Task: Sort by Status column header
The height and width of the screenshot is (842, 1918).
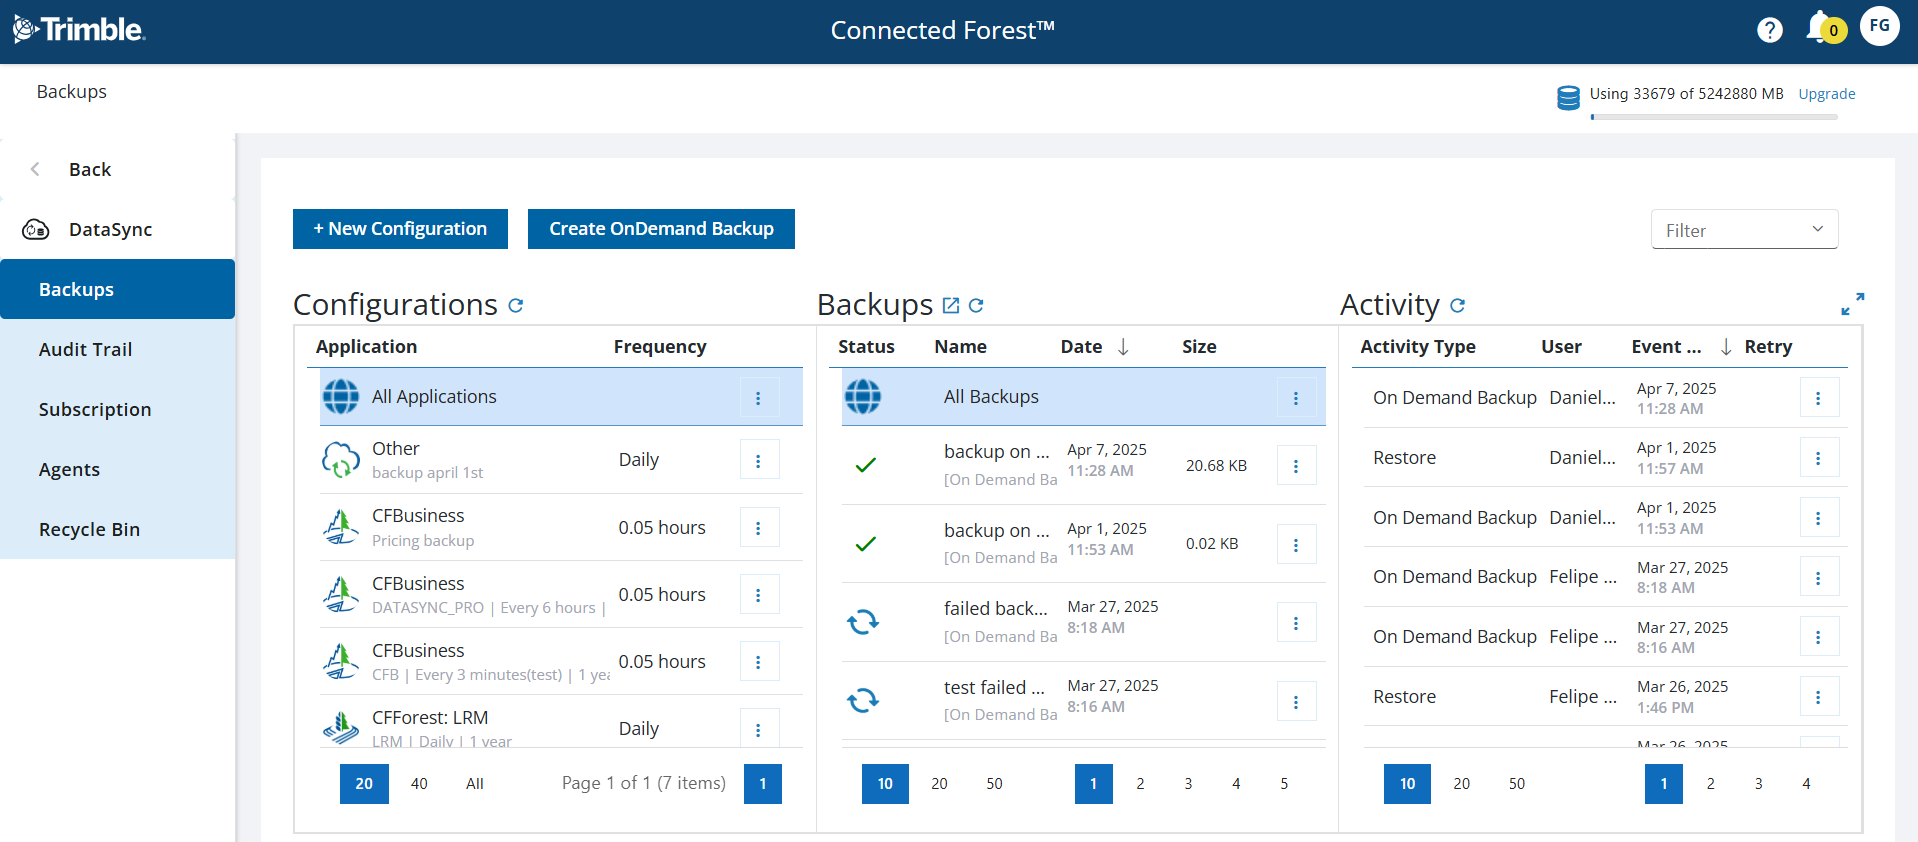Action: (x=866, y=347)
